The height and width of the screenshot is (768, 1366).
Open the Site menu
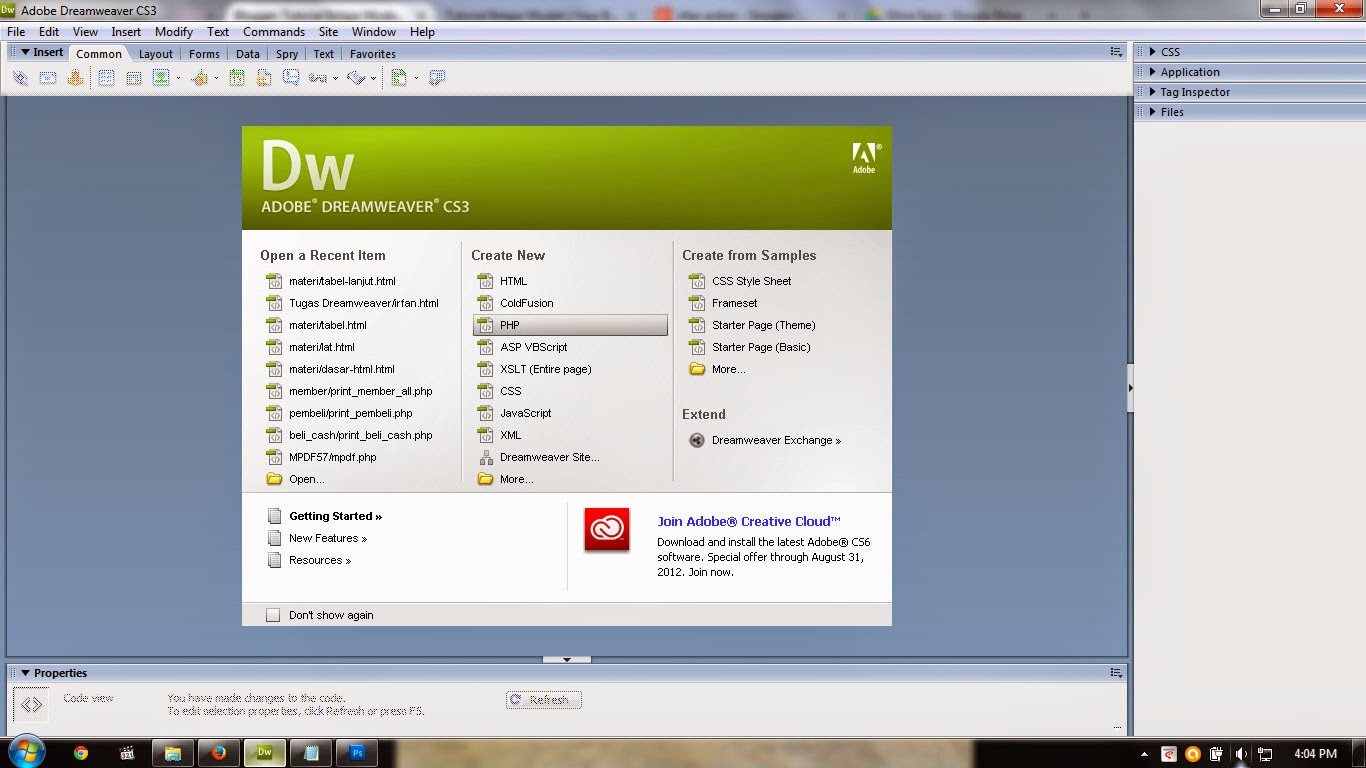tap(328, 32)
